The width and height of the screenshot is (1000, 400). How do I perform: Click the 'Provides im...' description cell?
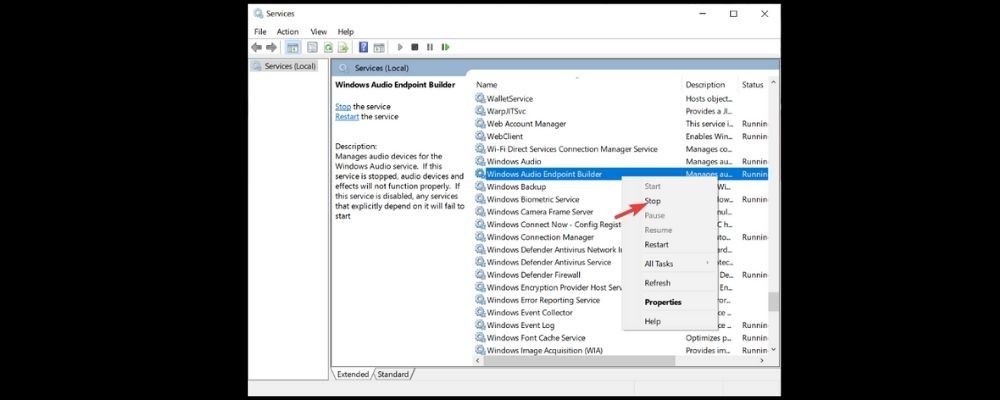click(708, 350)
